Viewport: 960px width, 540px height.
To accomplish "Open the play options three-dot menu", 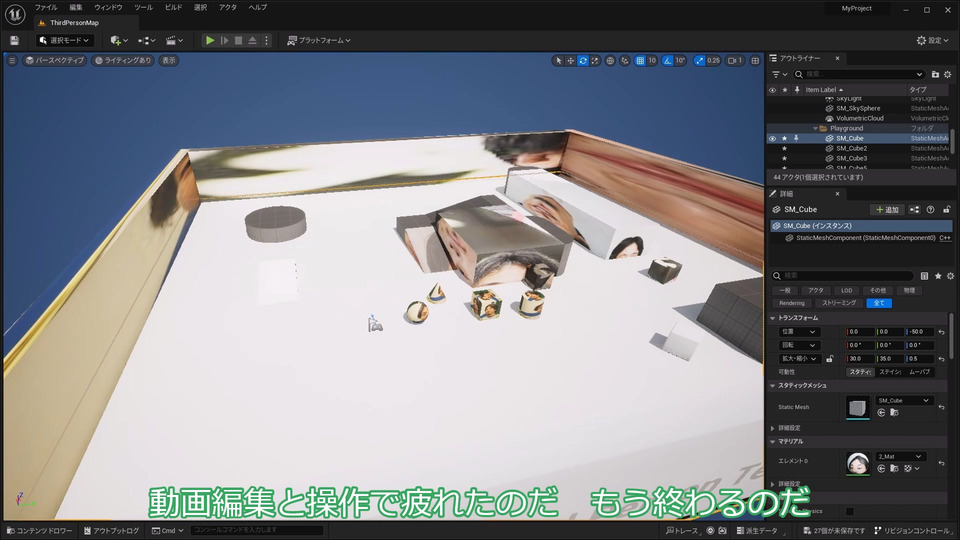I will click(x=266, y=40).
